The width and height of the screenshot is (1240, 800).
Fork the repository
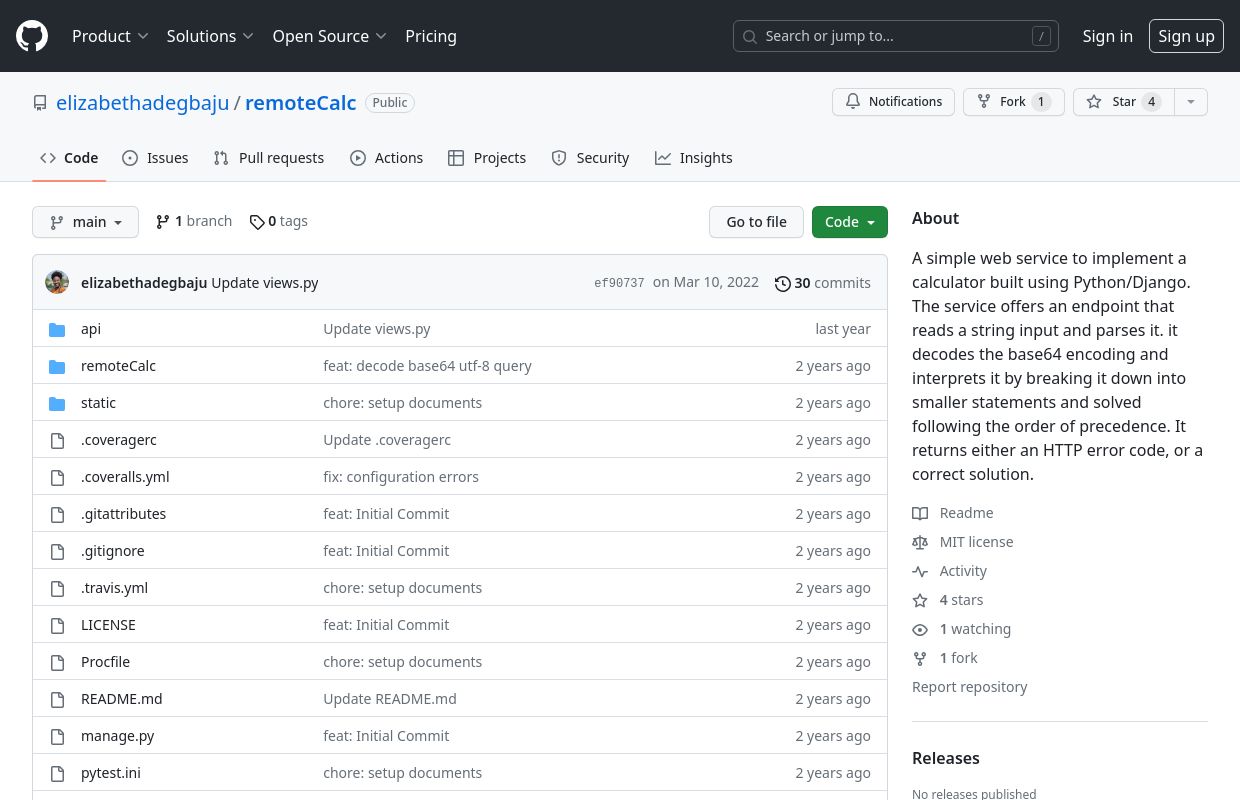1013,102
